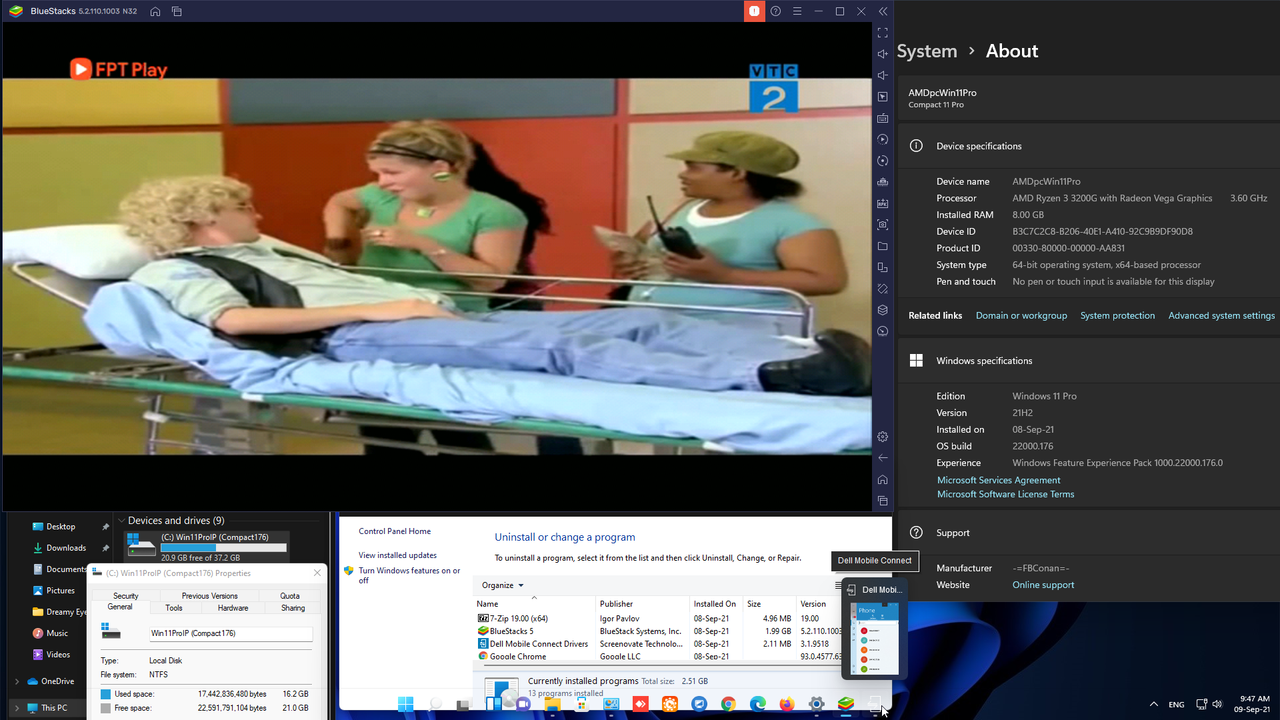Screen dimensions: 1280x720
Task: Click the BlueStacks Android back arrow
Action: [x=882, y=458]
